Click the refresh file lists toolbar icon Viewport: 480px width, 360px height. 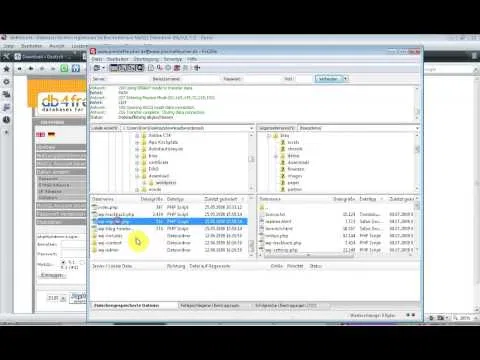pos(151,68)
